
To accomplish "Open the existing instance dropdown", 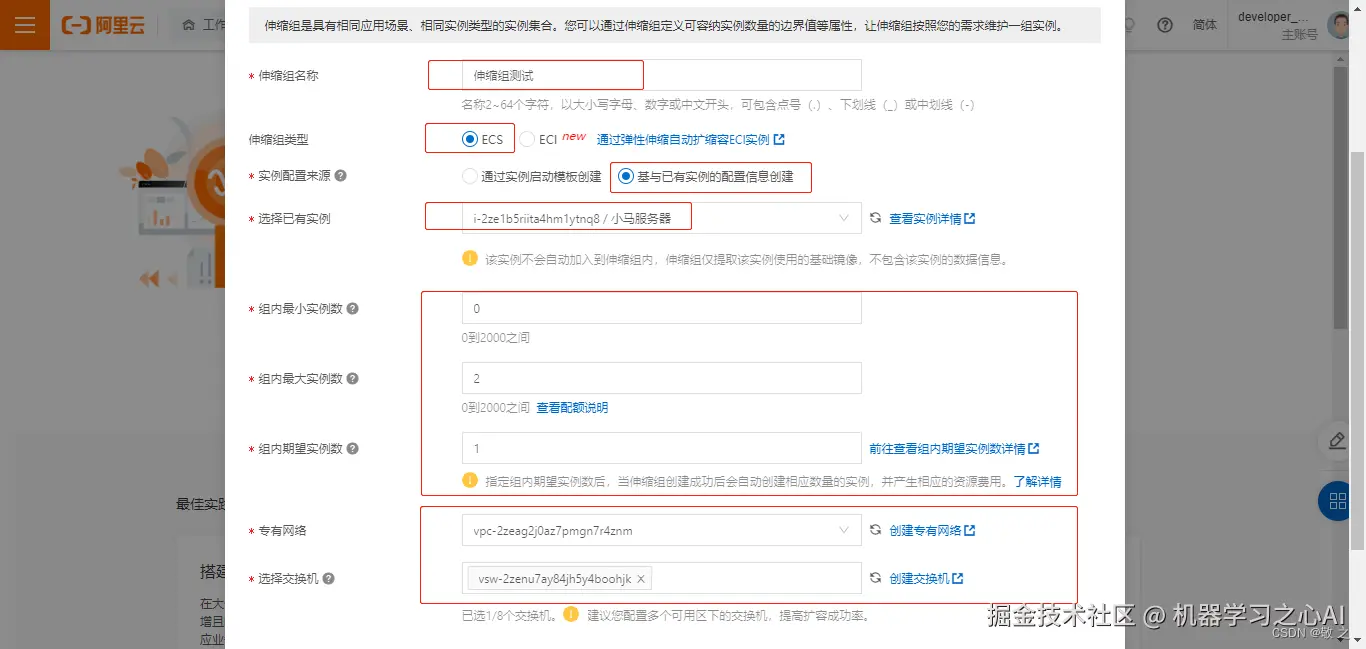I will (x=845, y=216).
